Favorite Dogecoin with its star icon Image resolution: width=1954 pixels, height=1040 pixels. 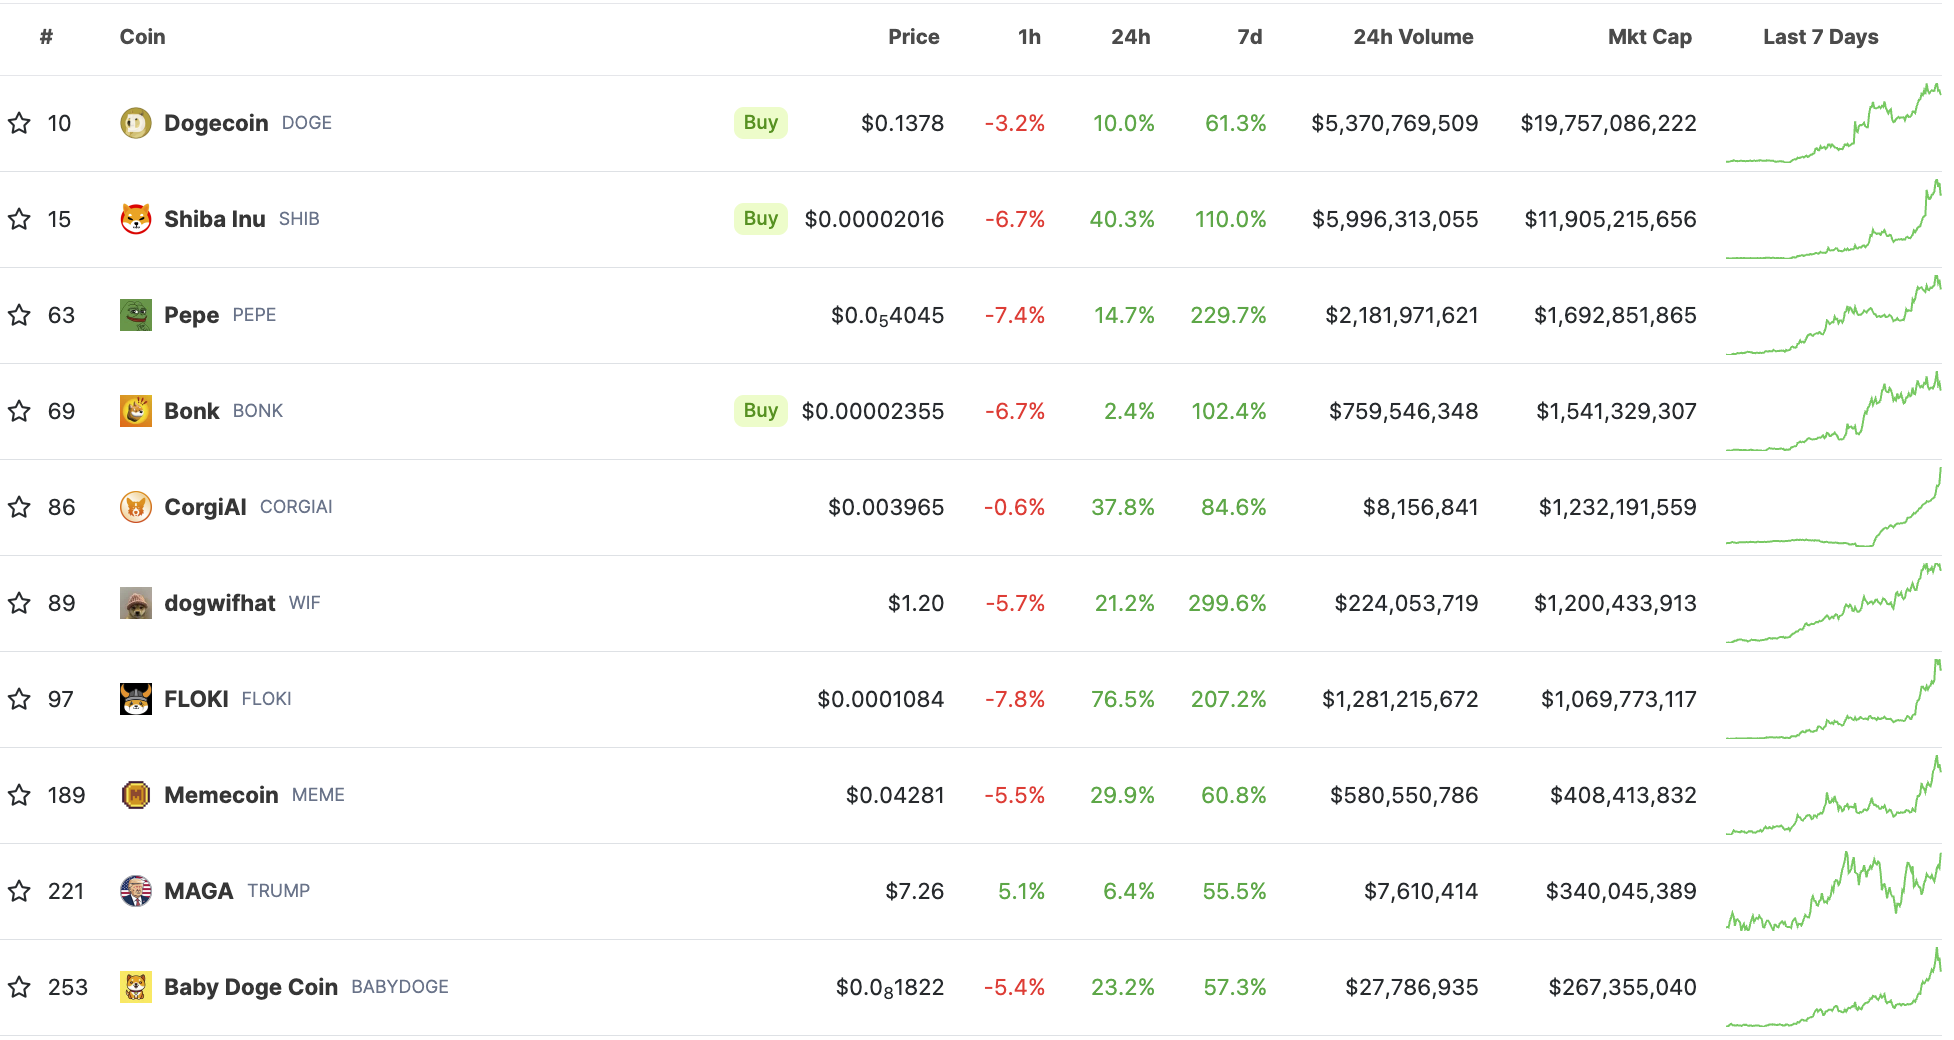click(x=19, y=123)
